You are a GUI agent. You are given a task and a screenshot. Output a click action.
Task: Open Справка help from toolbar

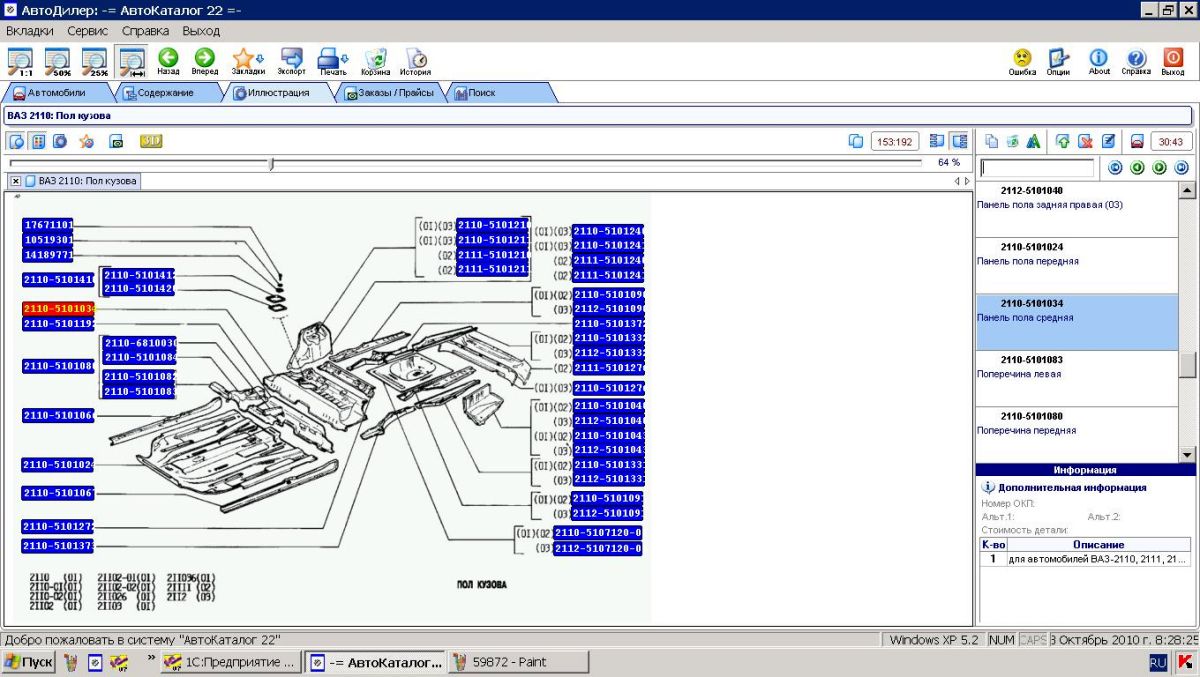pos(1136,61)
